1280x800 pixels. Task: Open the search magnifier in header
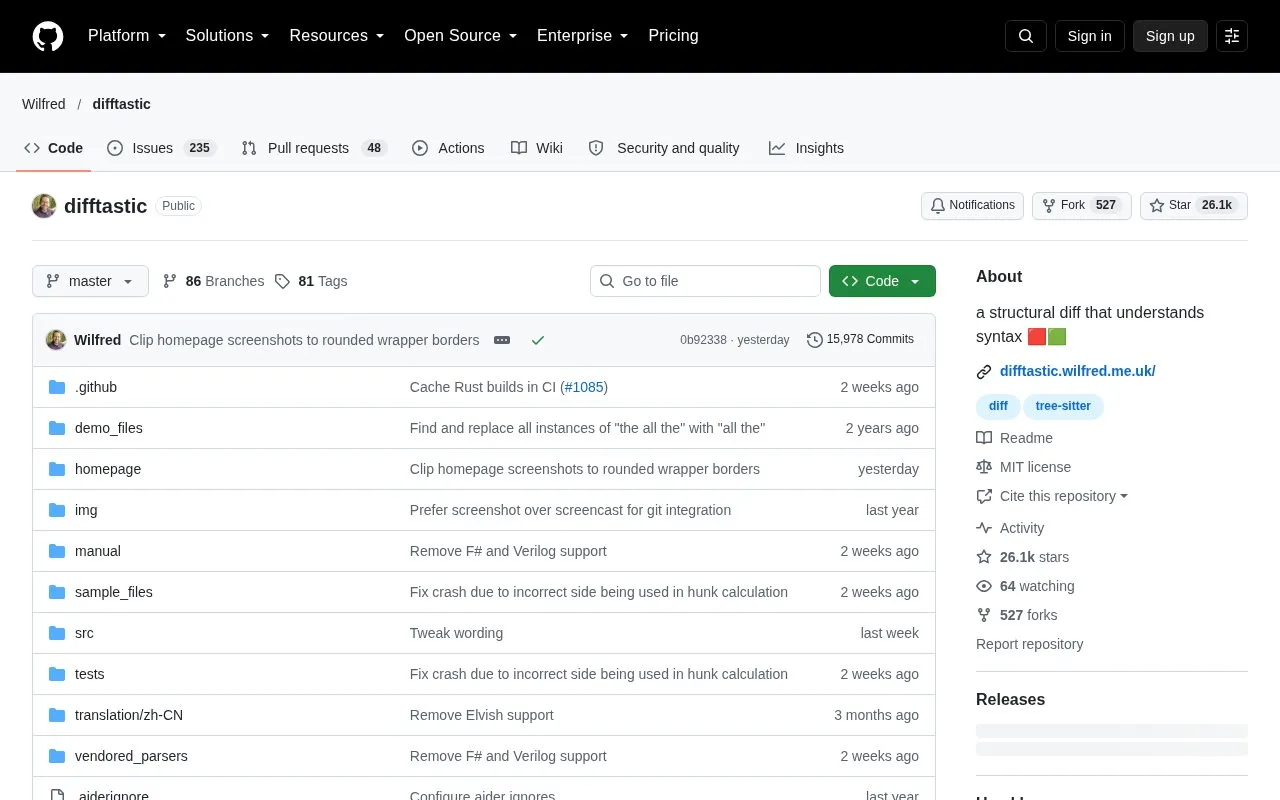(1026, 36)
